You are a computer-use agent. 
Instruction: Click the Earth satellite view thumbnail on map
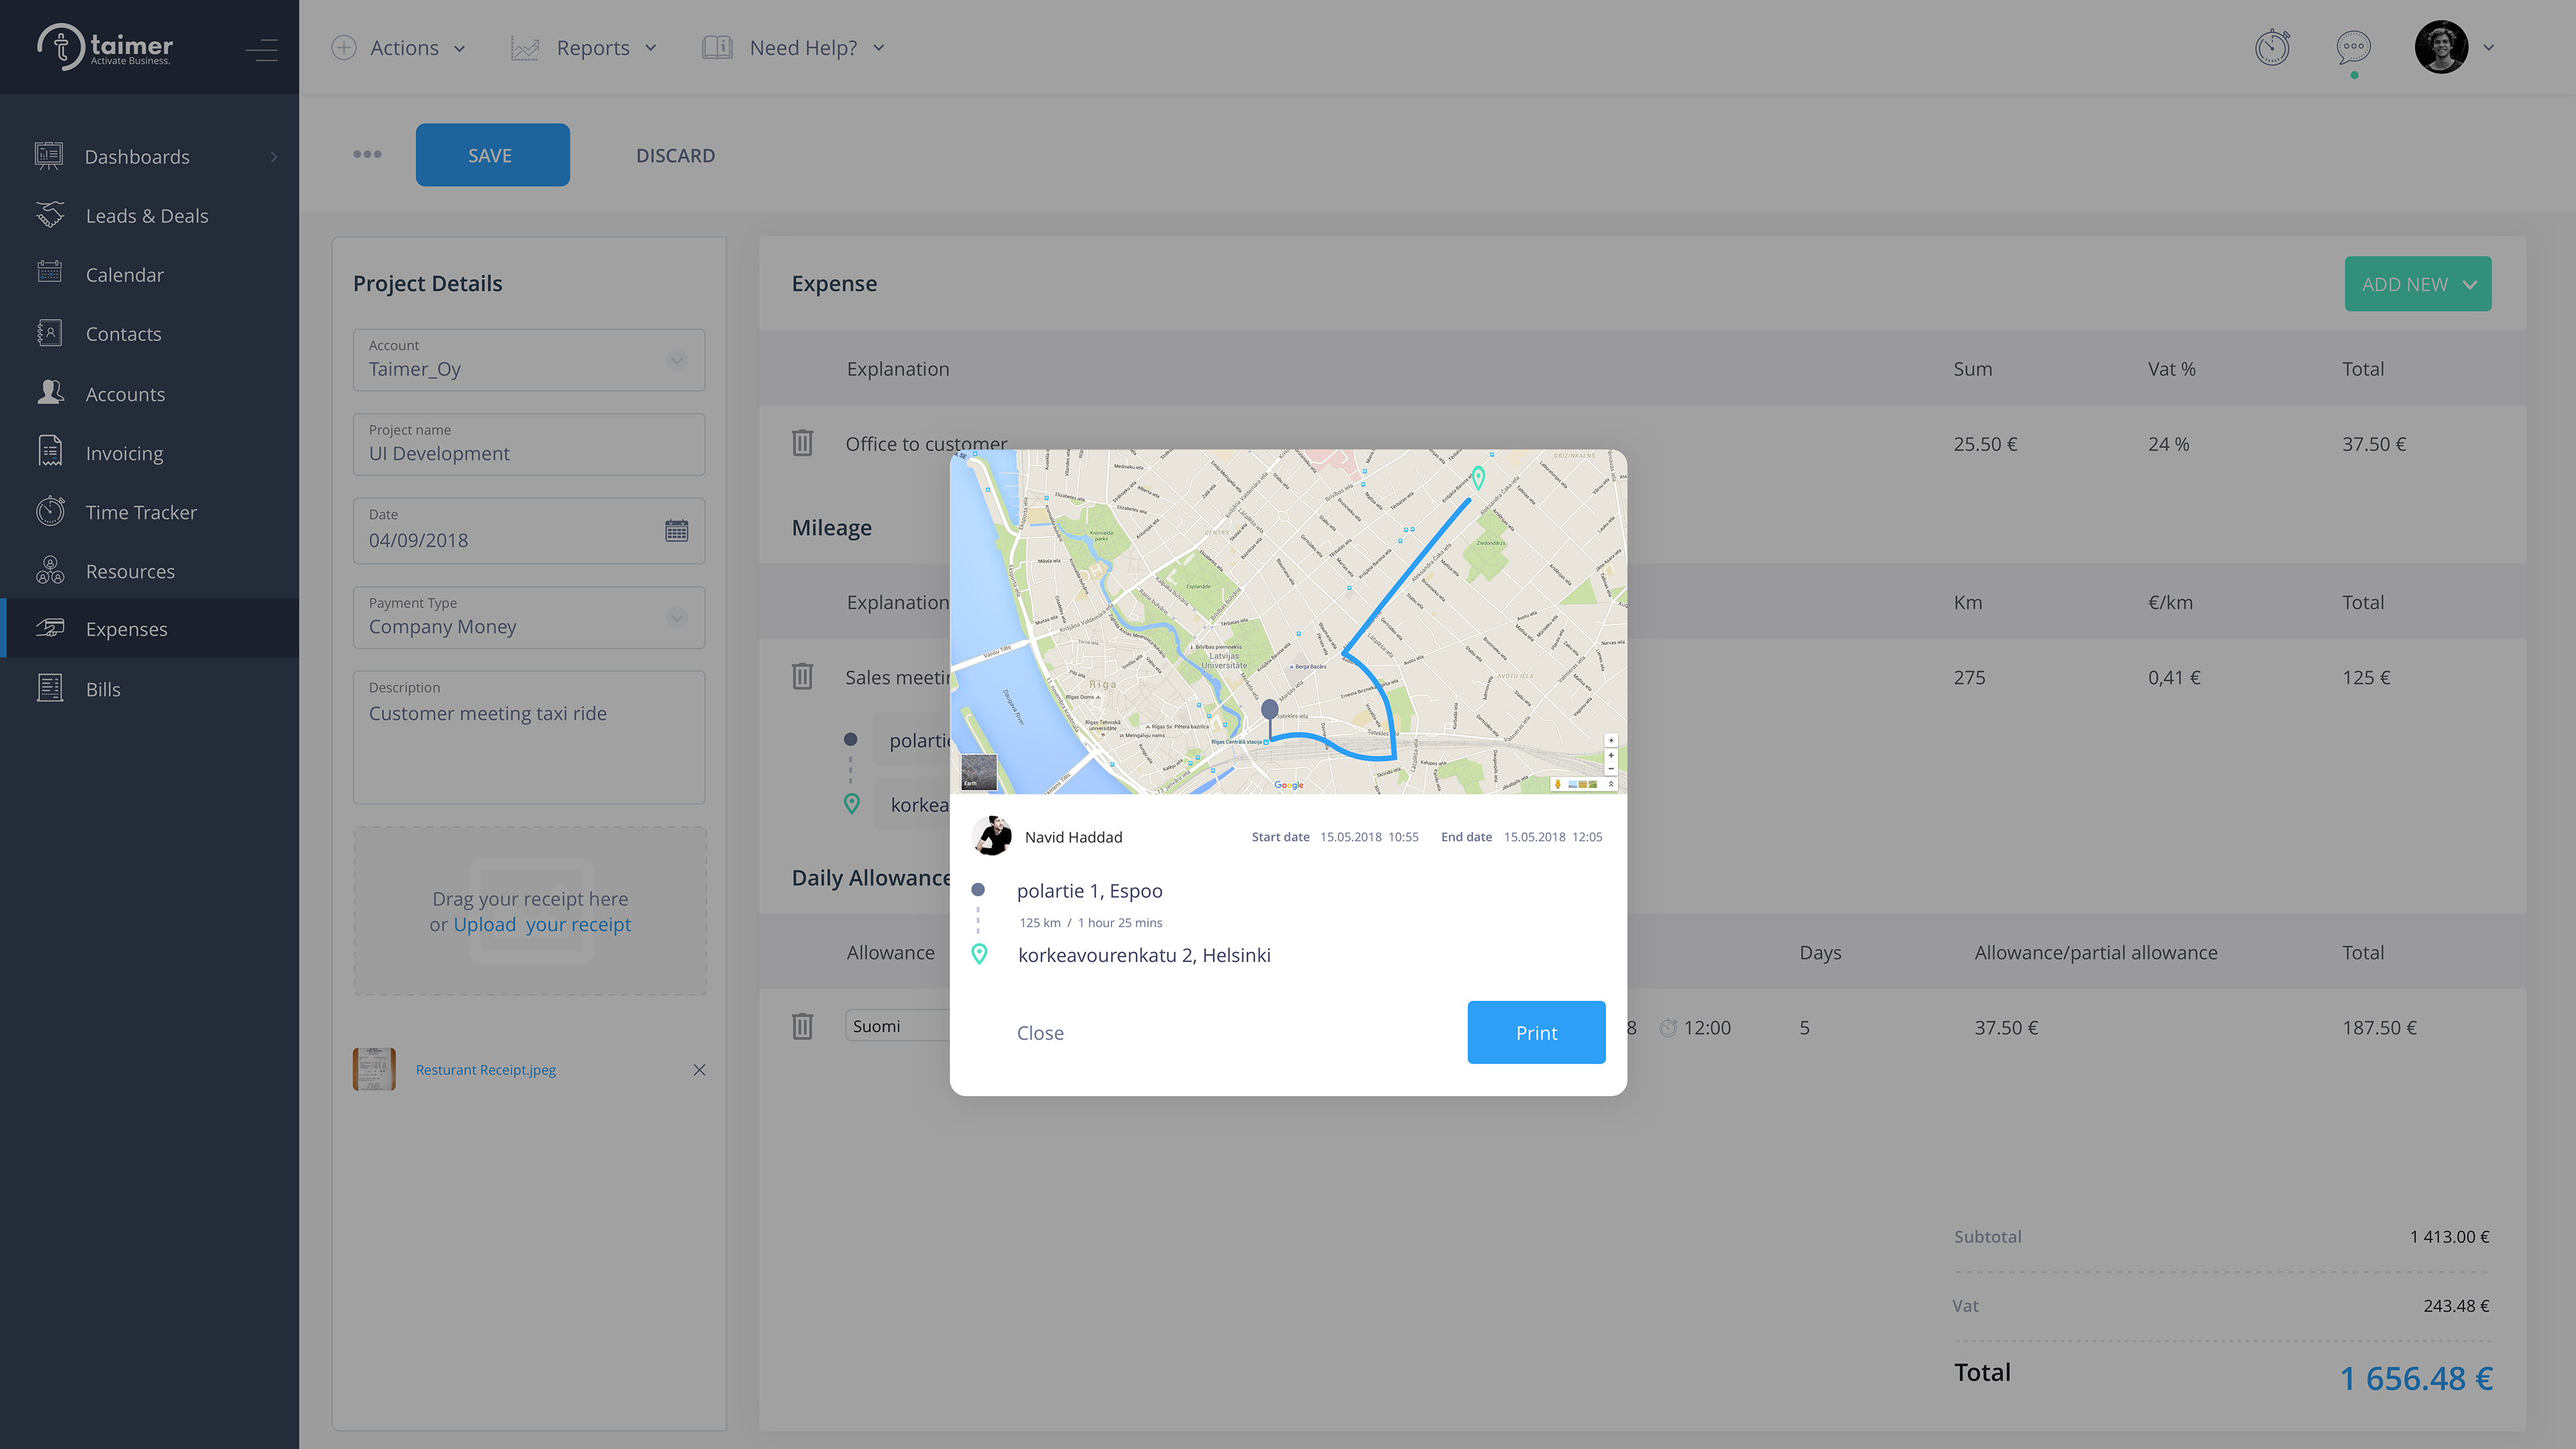pos(978,772)
